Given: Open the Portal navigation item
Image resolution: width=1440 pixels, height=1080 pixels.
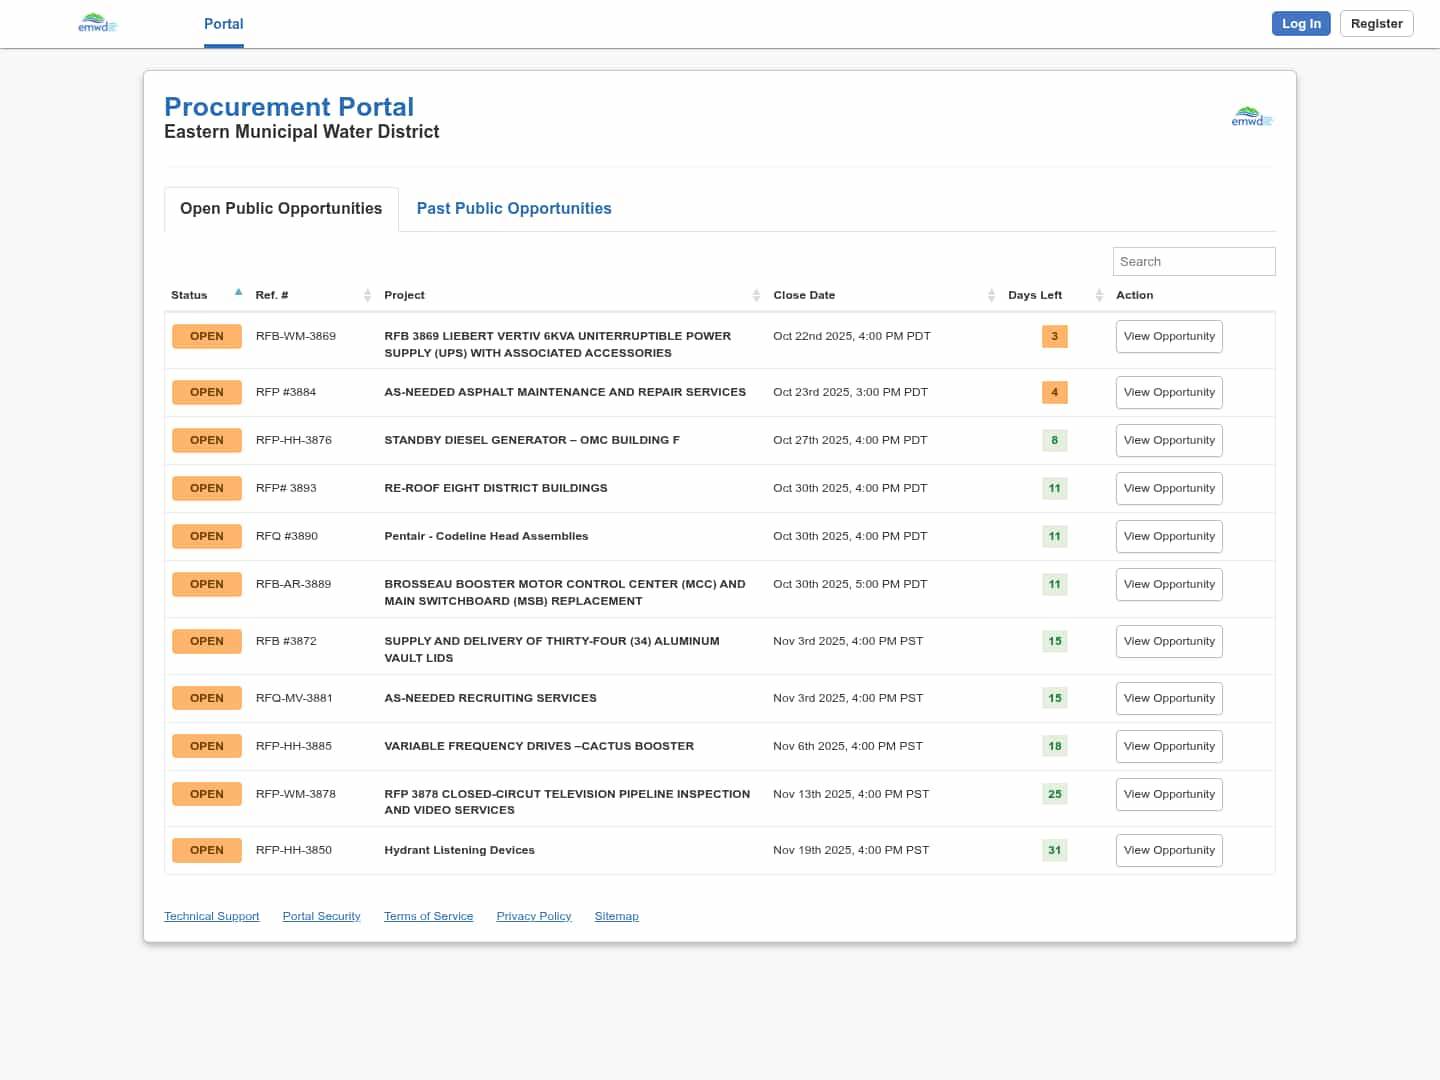Looking at the screenshot, I should 223,24.
